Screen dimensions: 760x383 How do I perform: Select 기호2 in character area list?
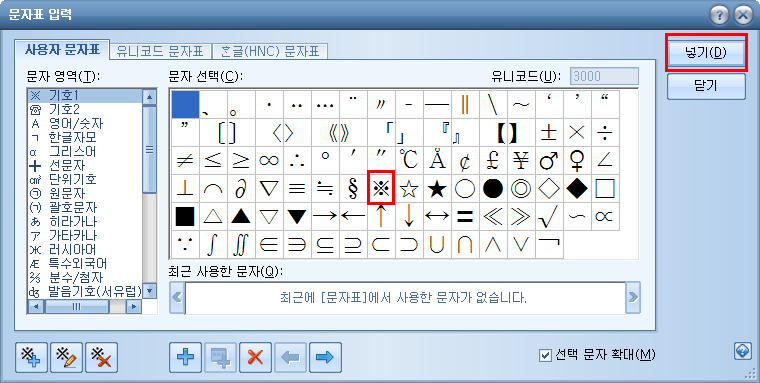(85, 110)
